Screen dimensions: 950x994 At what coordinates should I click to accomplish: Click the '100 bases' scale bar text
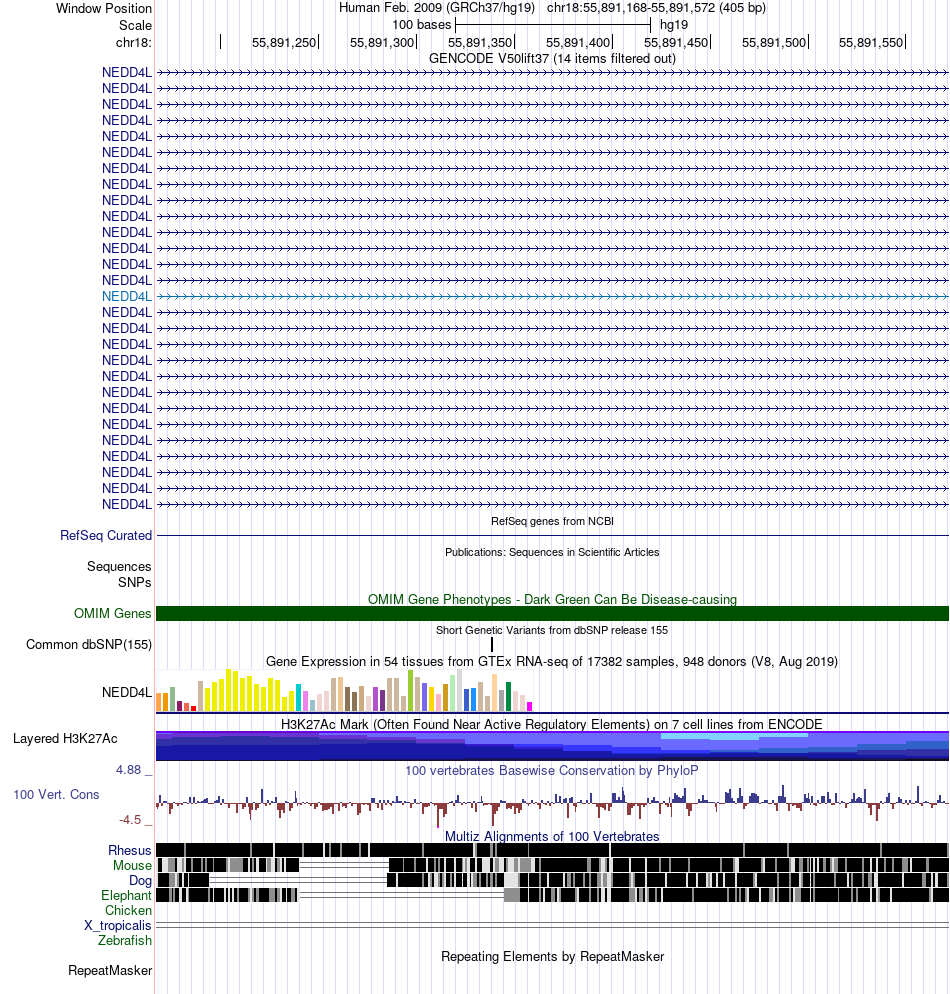point(421,25)
